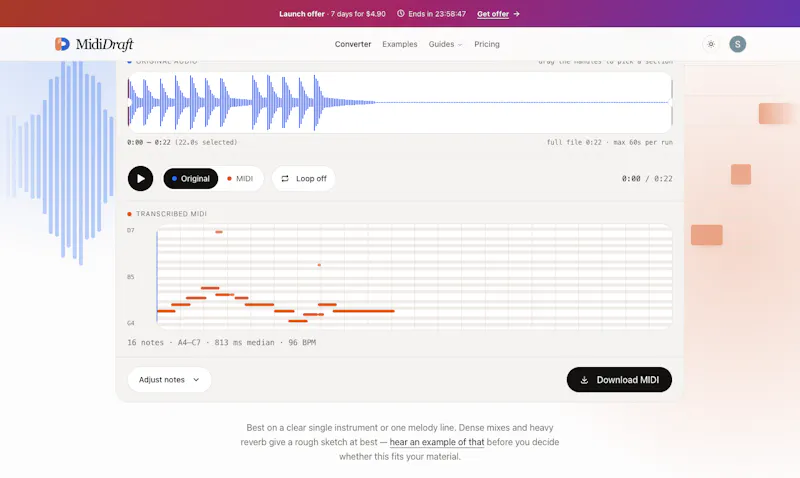Screen dimensions: 800x478
Task: Open the 'hear an example of that' link
Action: (437, 442)
